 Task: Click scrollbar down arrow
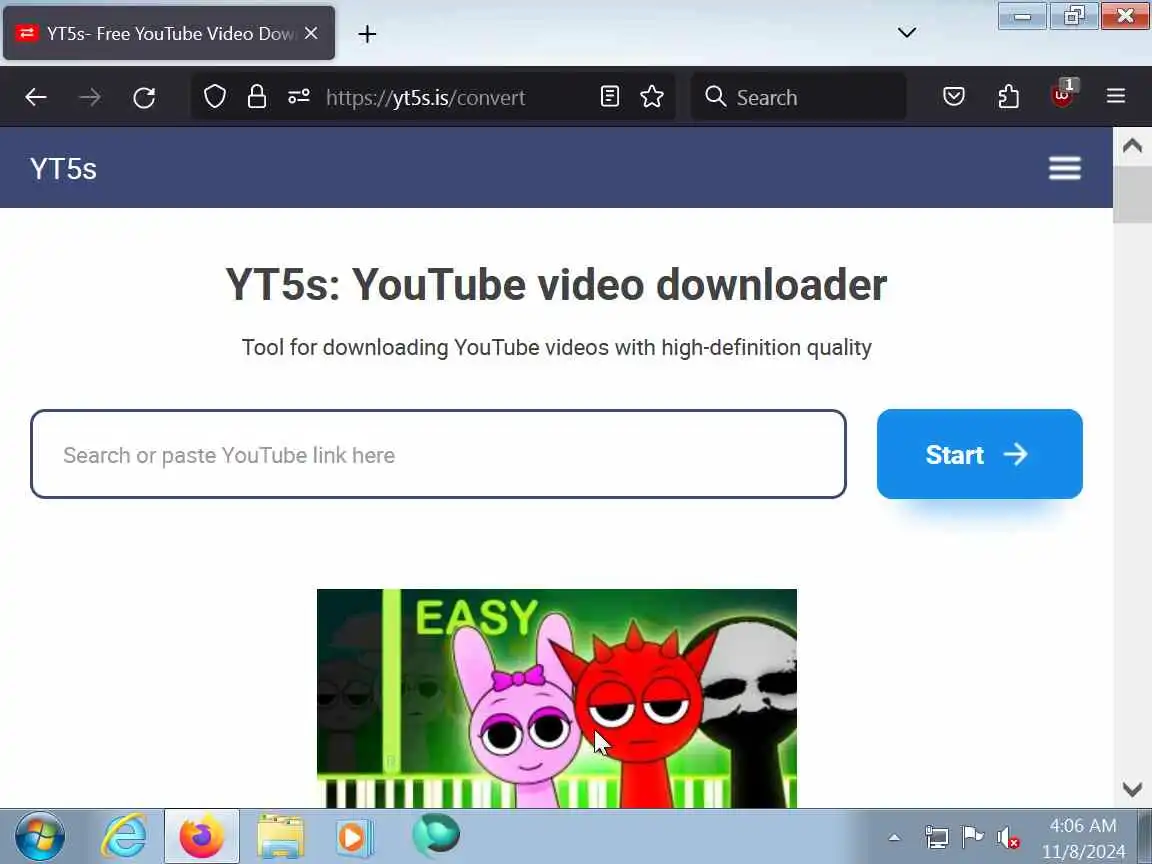(x=1132, y=789)
